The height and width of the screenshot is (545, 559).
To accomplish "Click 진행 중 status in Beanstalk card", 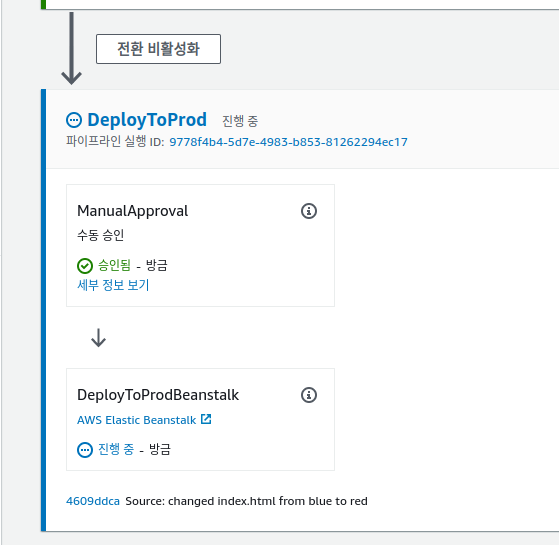I will 116,449.
